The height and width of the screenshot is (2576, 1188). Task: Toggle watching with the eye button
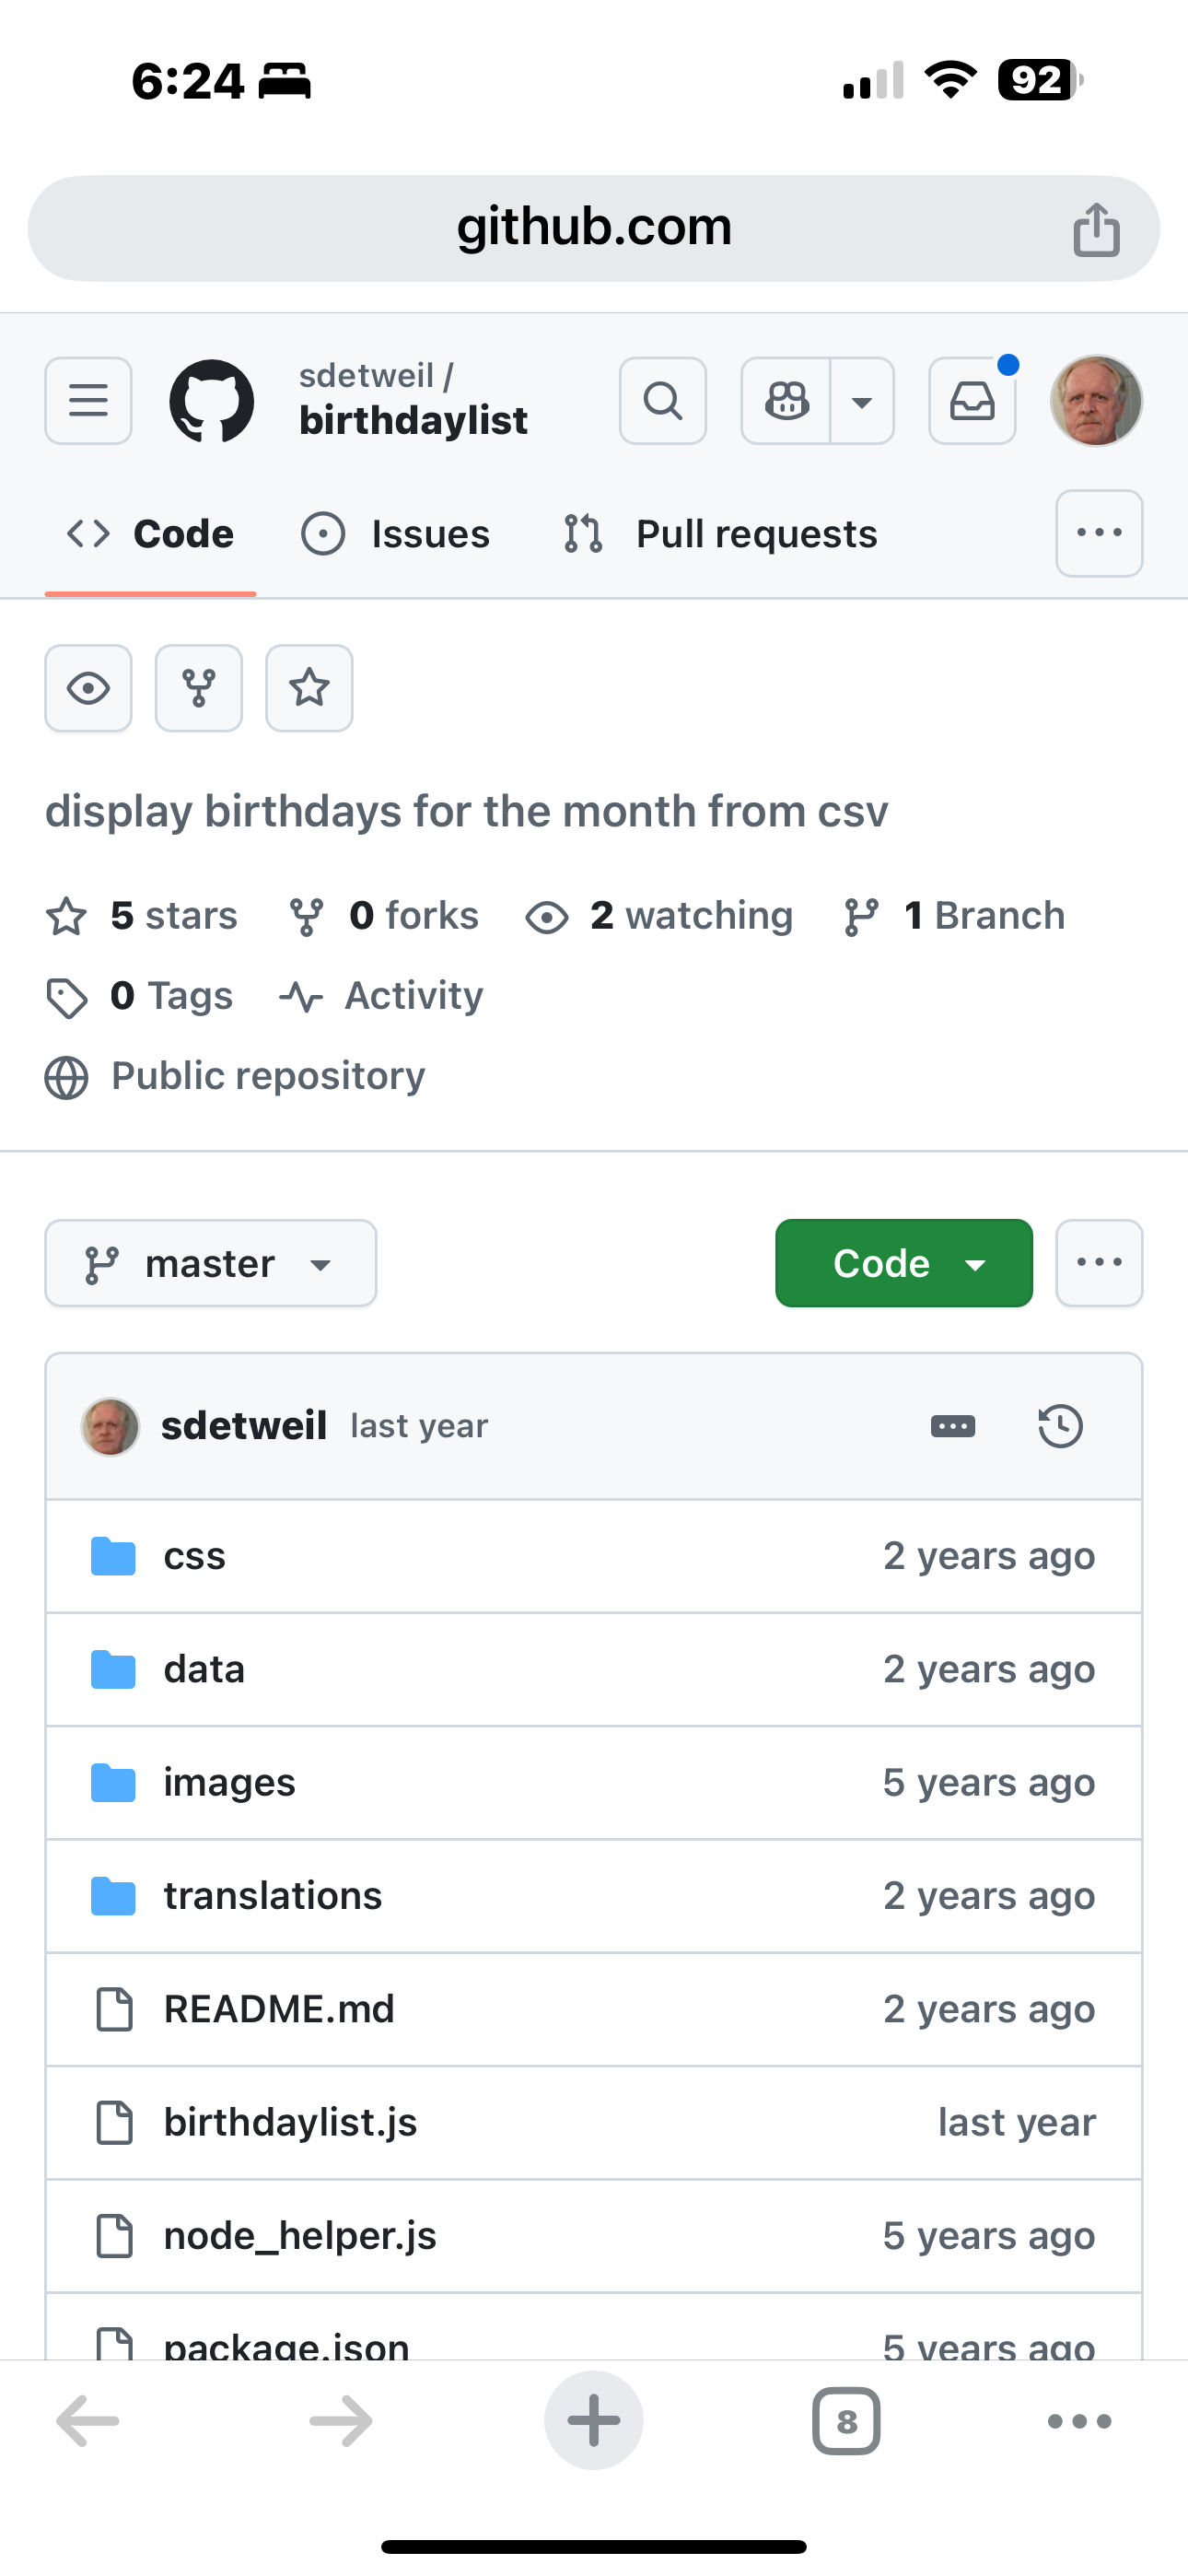88,688
